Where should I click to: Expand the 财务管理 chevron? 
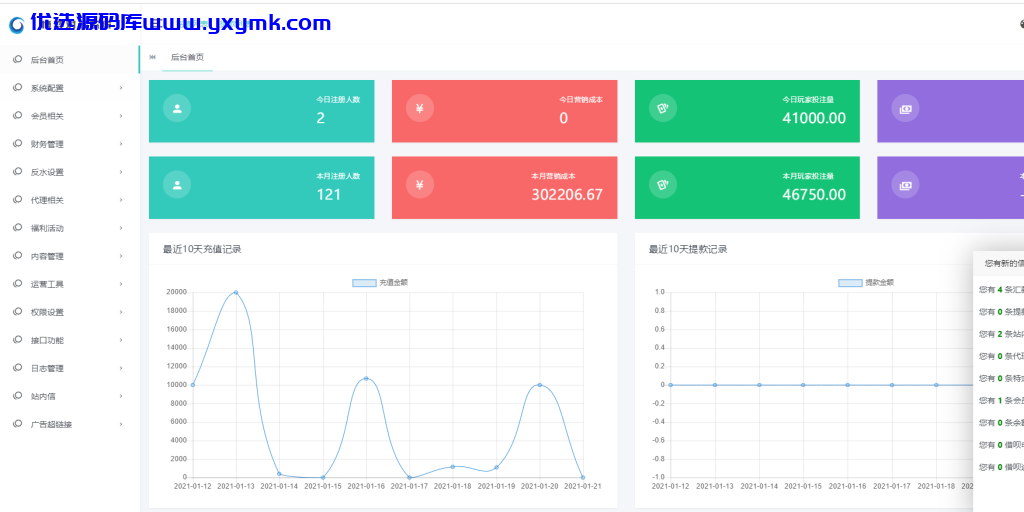click(121, 144)
